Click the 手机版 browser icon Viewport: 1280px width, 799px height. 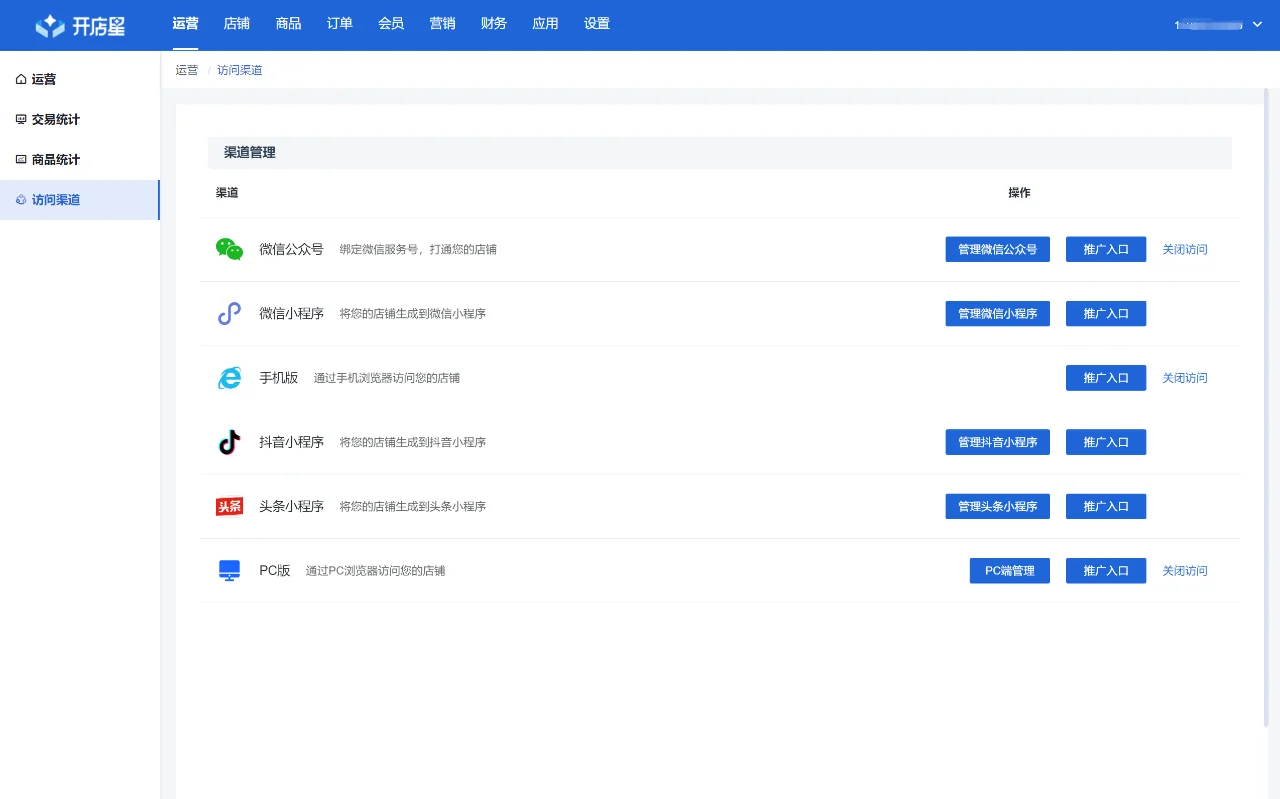[229, 378]
